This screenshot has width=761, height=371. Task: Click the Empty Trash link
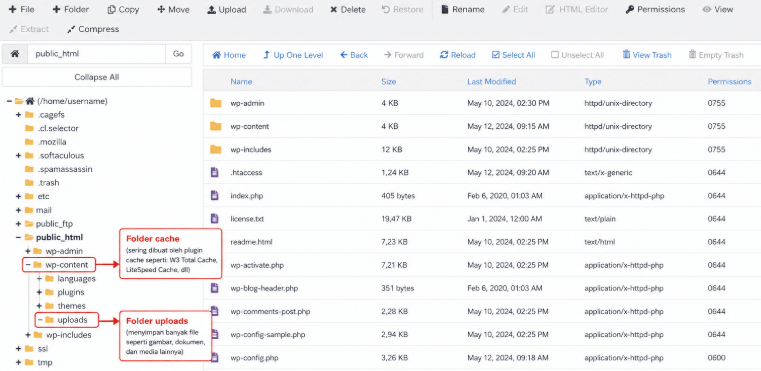click(716, 55)
